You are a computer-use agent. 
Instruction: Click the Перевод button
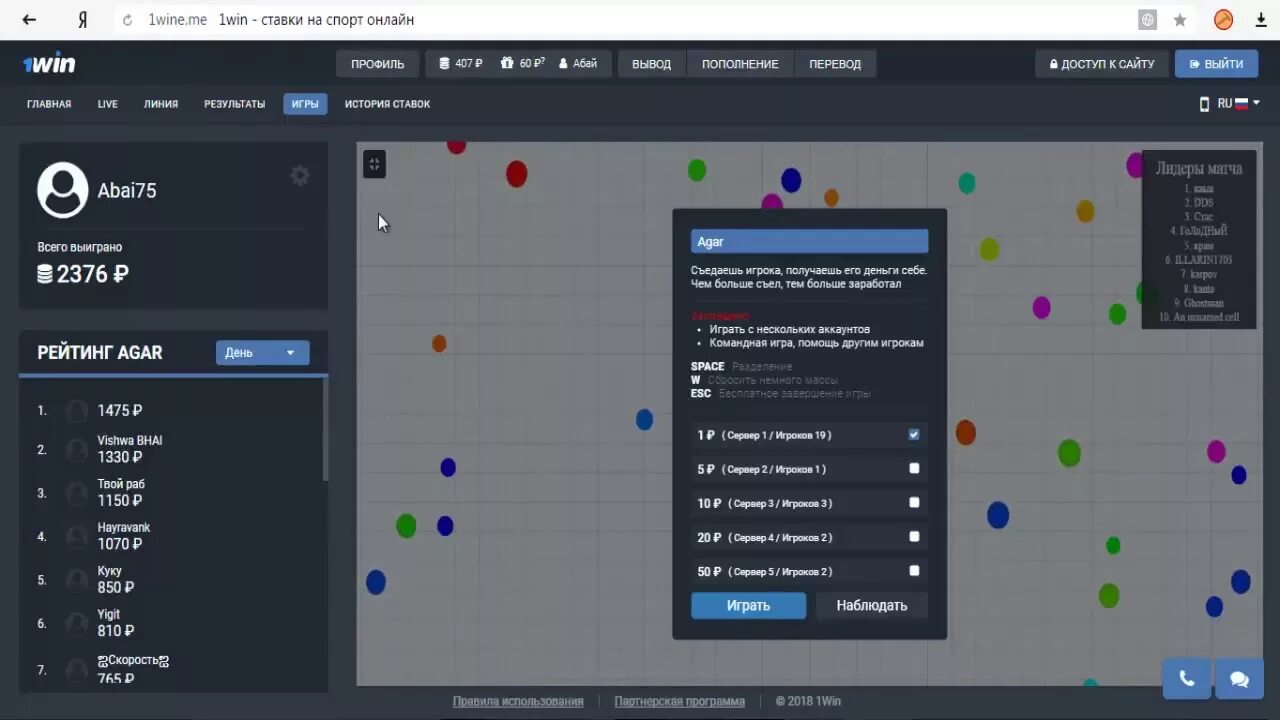tap(835, 64)
